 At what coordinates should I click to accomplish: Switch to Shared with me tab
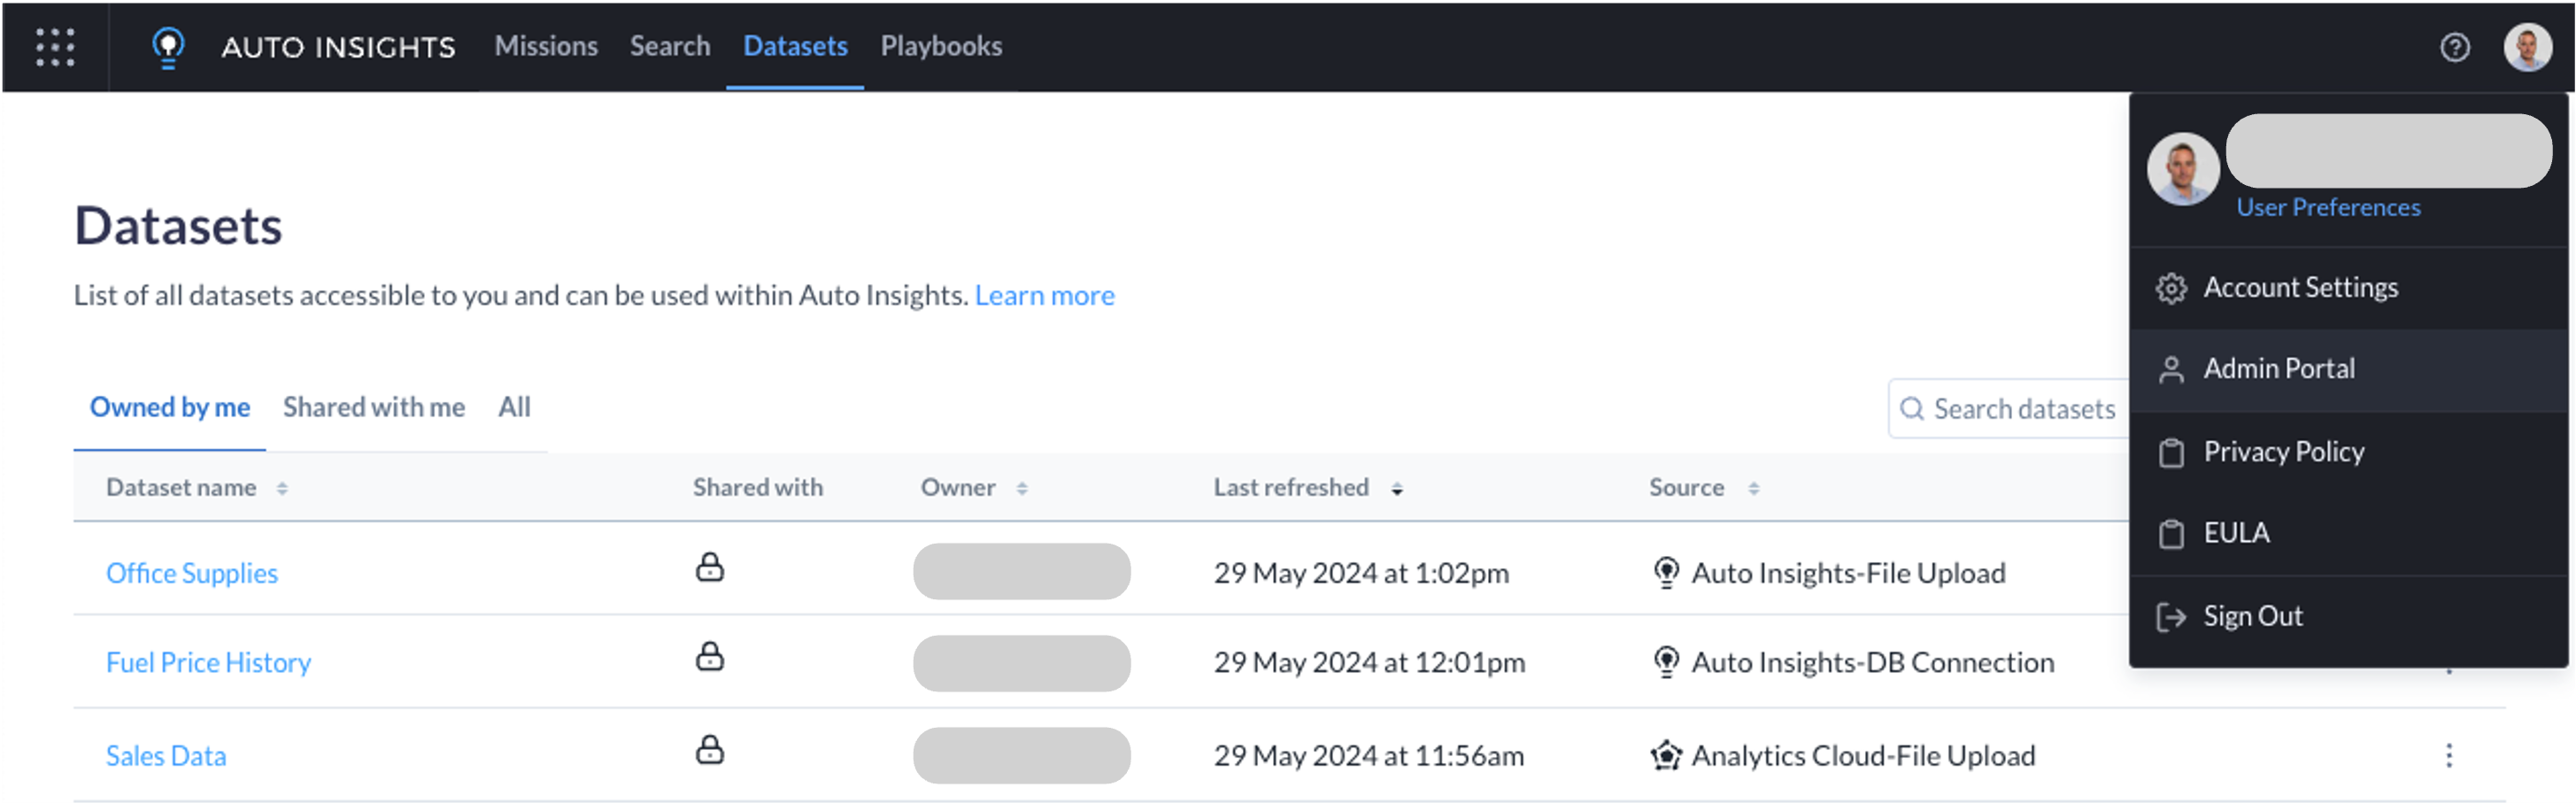click(x=374, y=407)
